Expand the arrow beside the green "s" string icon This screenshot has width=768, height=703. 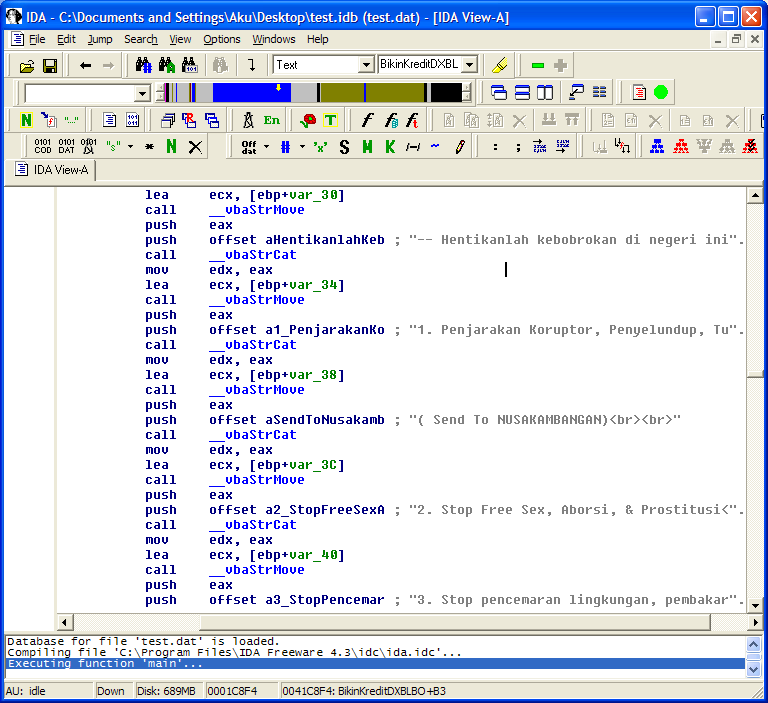pyautogui.click(x=130, y=146)
